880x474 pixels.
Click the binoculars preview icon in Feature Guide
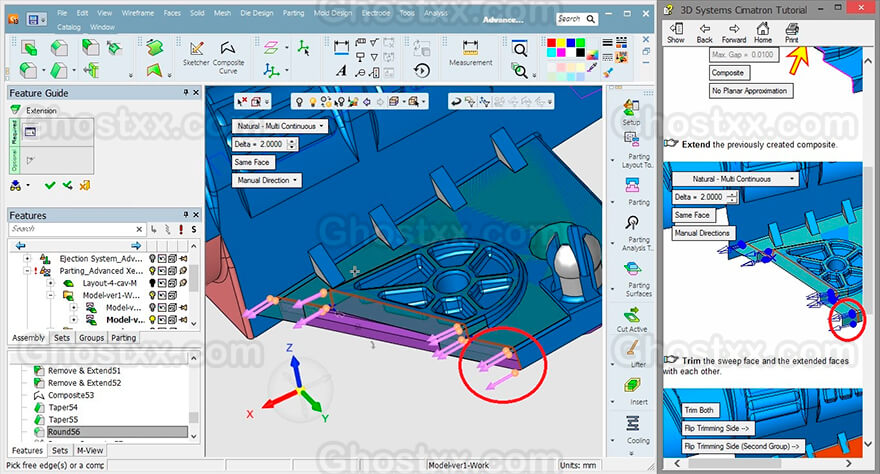[15, 186]
